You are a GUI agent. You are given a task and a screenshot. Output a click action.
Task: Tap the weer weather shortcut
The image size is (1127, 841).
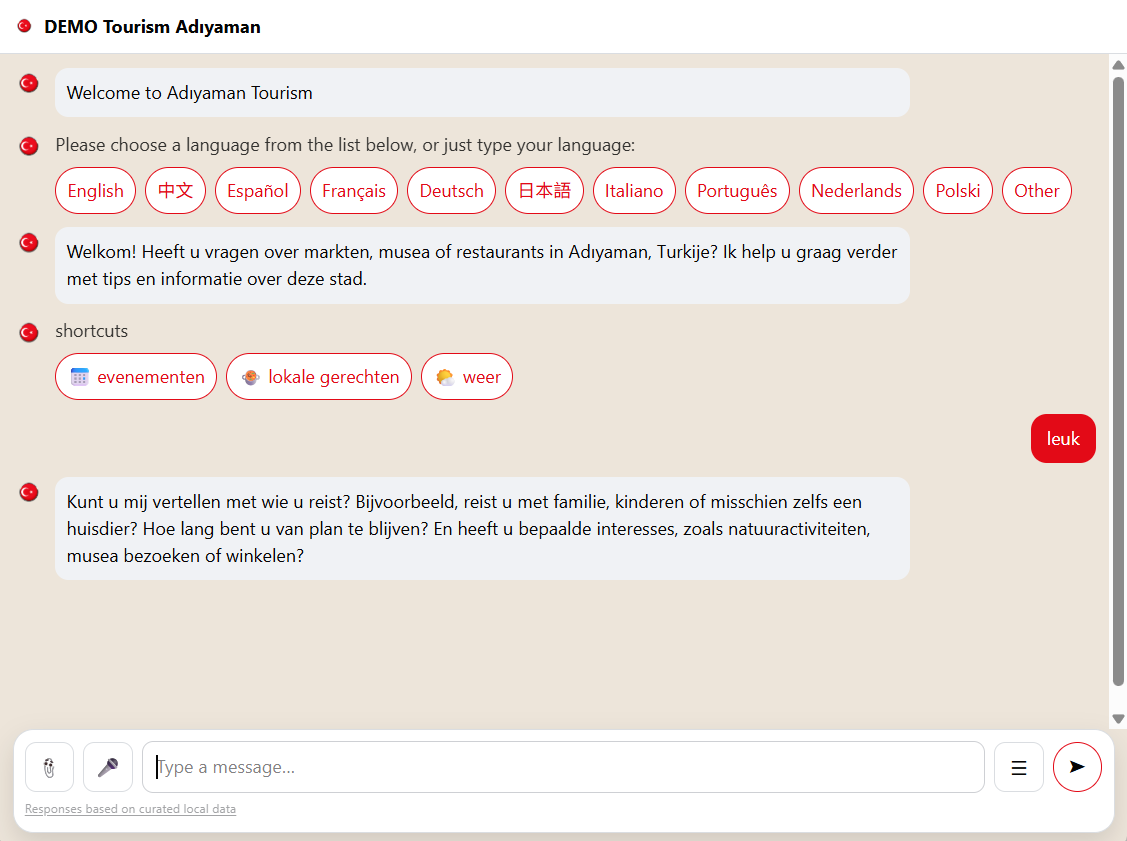(467, 377)
